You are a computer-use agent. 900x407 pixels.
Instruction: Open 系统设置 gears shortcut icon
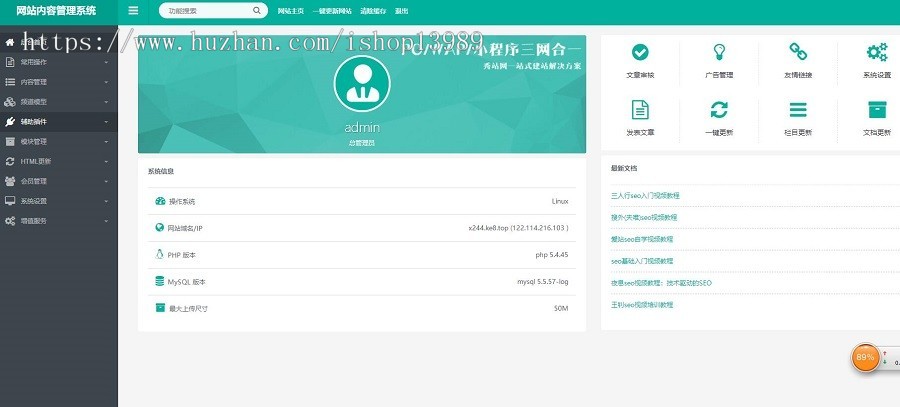(x=876, y=52)
